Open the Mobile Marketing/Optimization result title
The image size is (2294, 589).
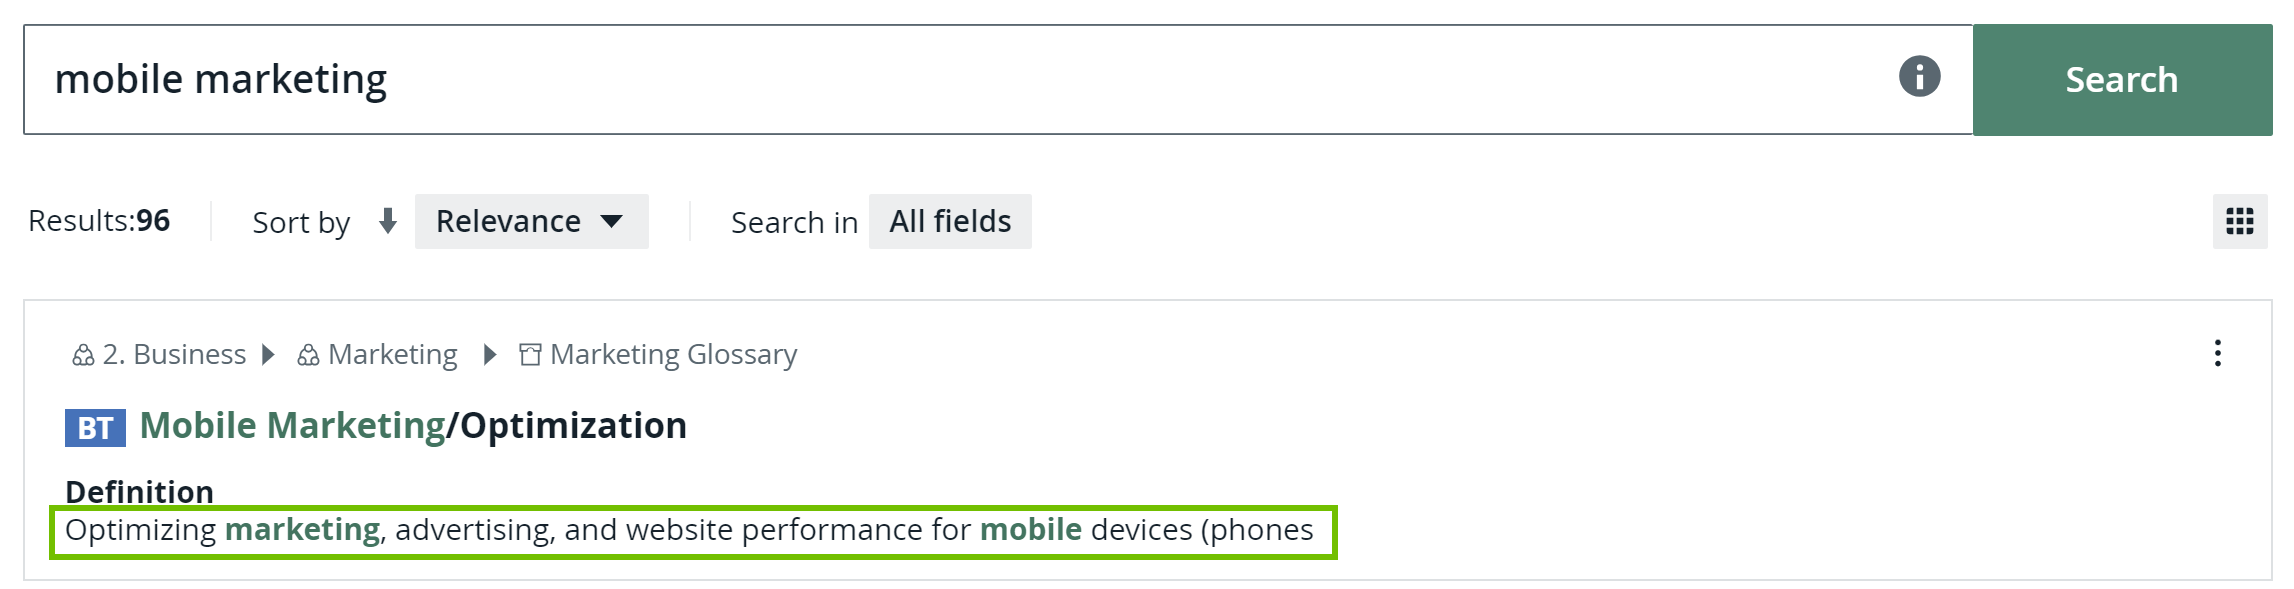click(413, 426)
